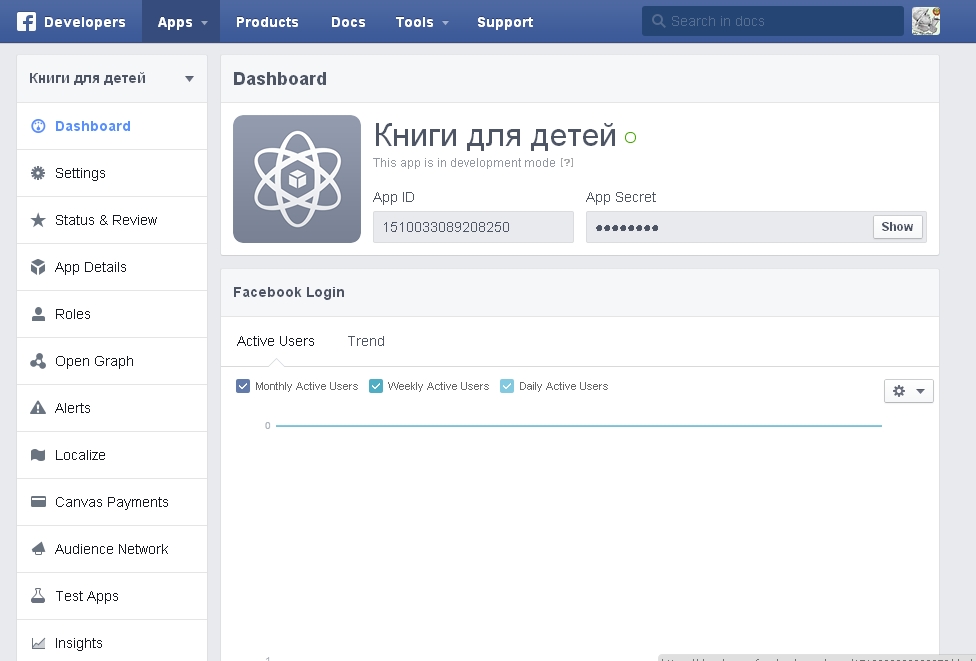Toggle Daily Active Users checkbox
Image resolution: width=976 pixels, height=661 pixels.
[x=507, y=386]
